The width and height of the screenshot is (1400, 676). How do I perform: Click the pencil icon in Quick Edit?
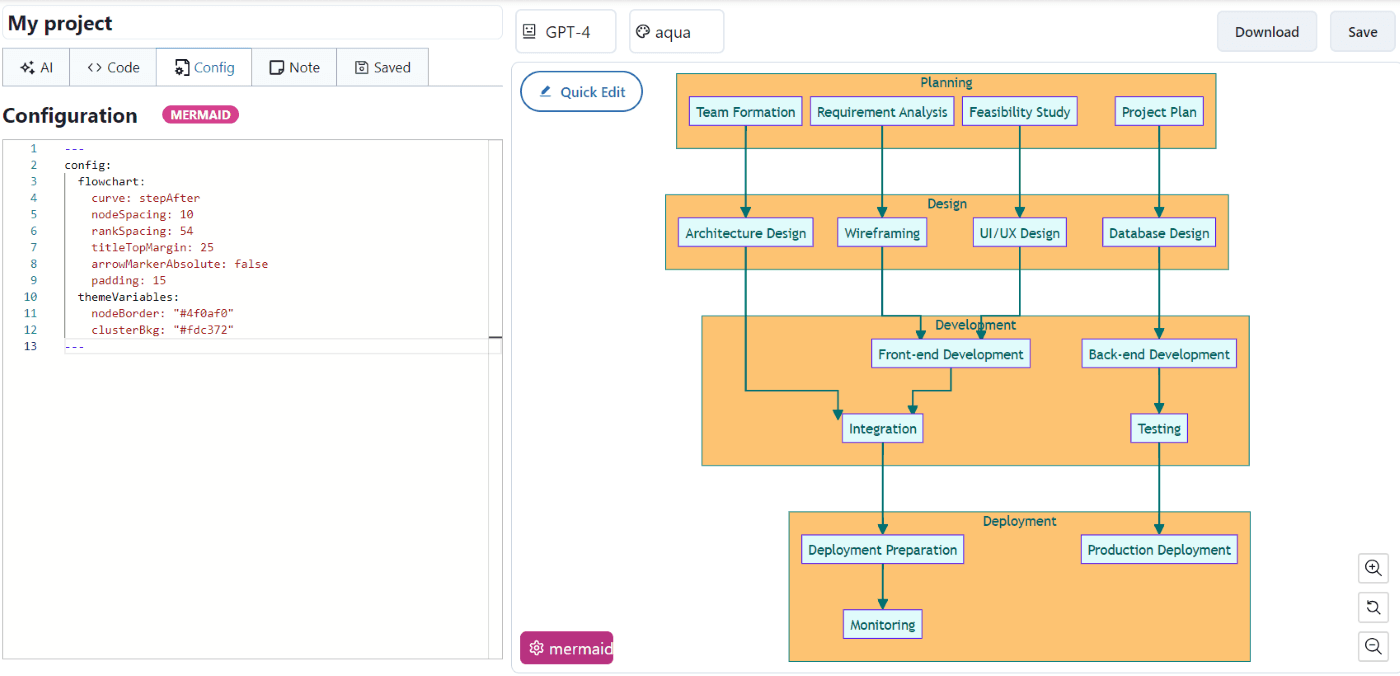[545, 91]
